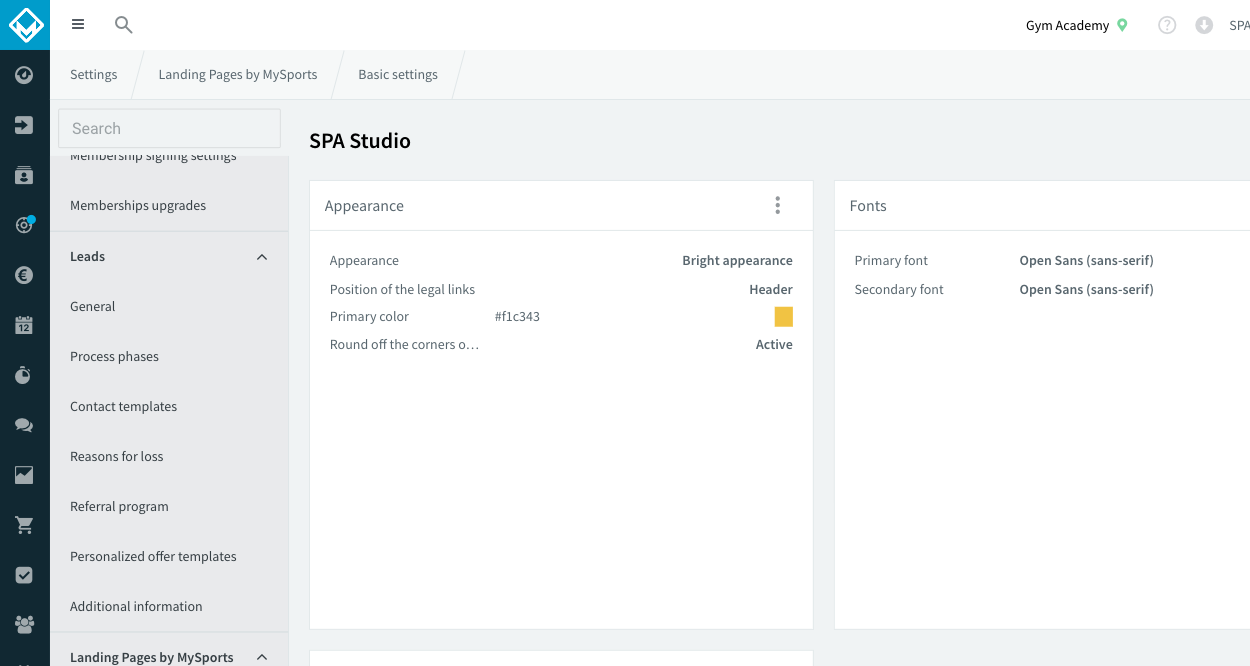This screenshot has width=1250, height=666.
Task: Click the search magnifier icon in the top bar
Action: (124, 25)
